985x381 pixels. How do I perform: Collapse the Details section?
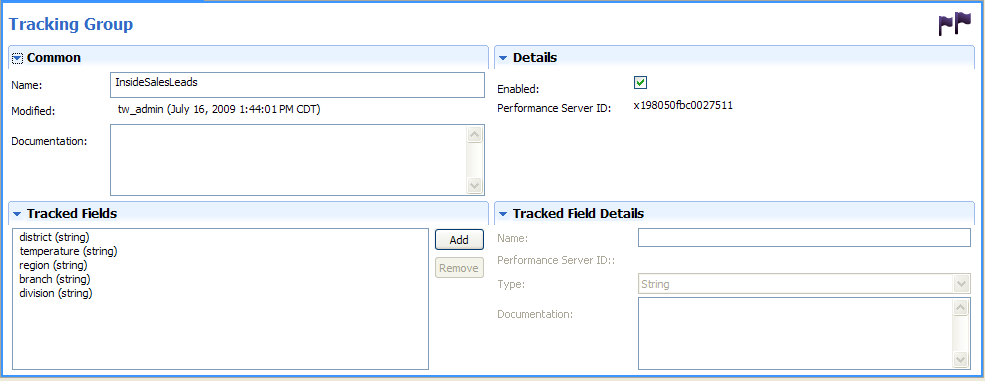[x=503, y=58]
